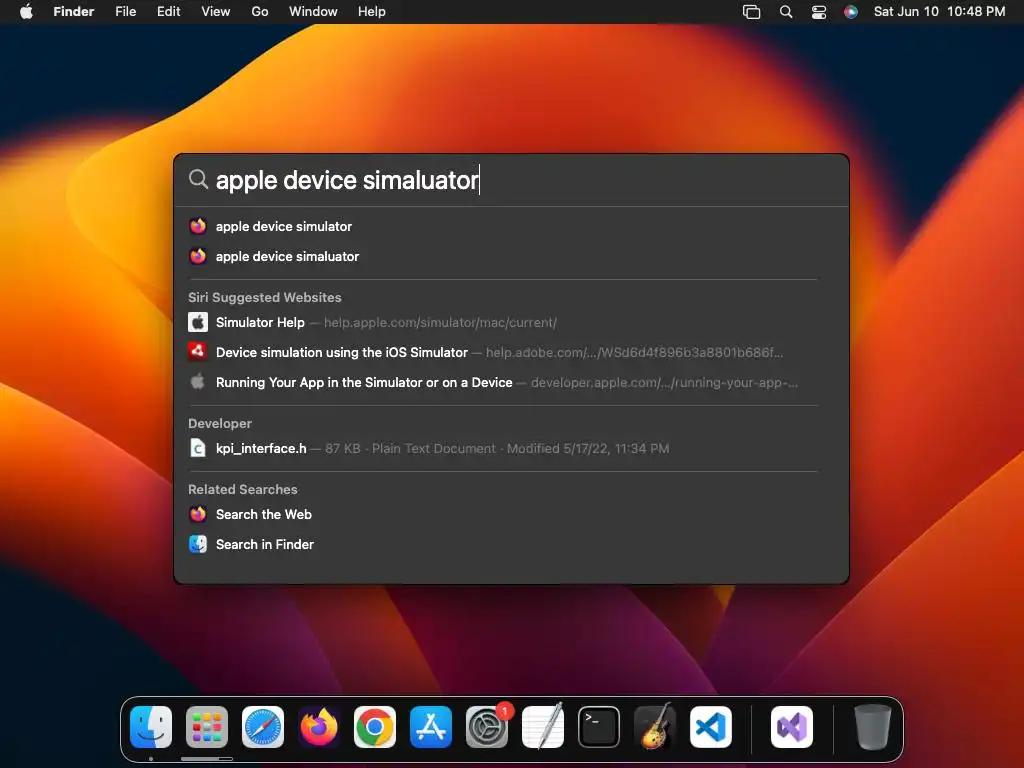Open the Edit menu
This screenshot has width=1024, height=768.
[168, 12]
